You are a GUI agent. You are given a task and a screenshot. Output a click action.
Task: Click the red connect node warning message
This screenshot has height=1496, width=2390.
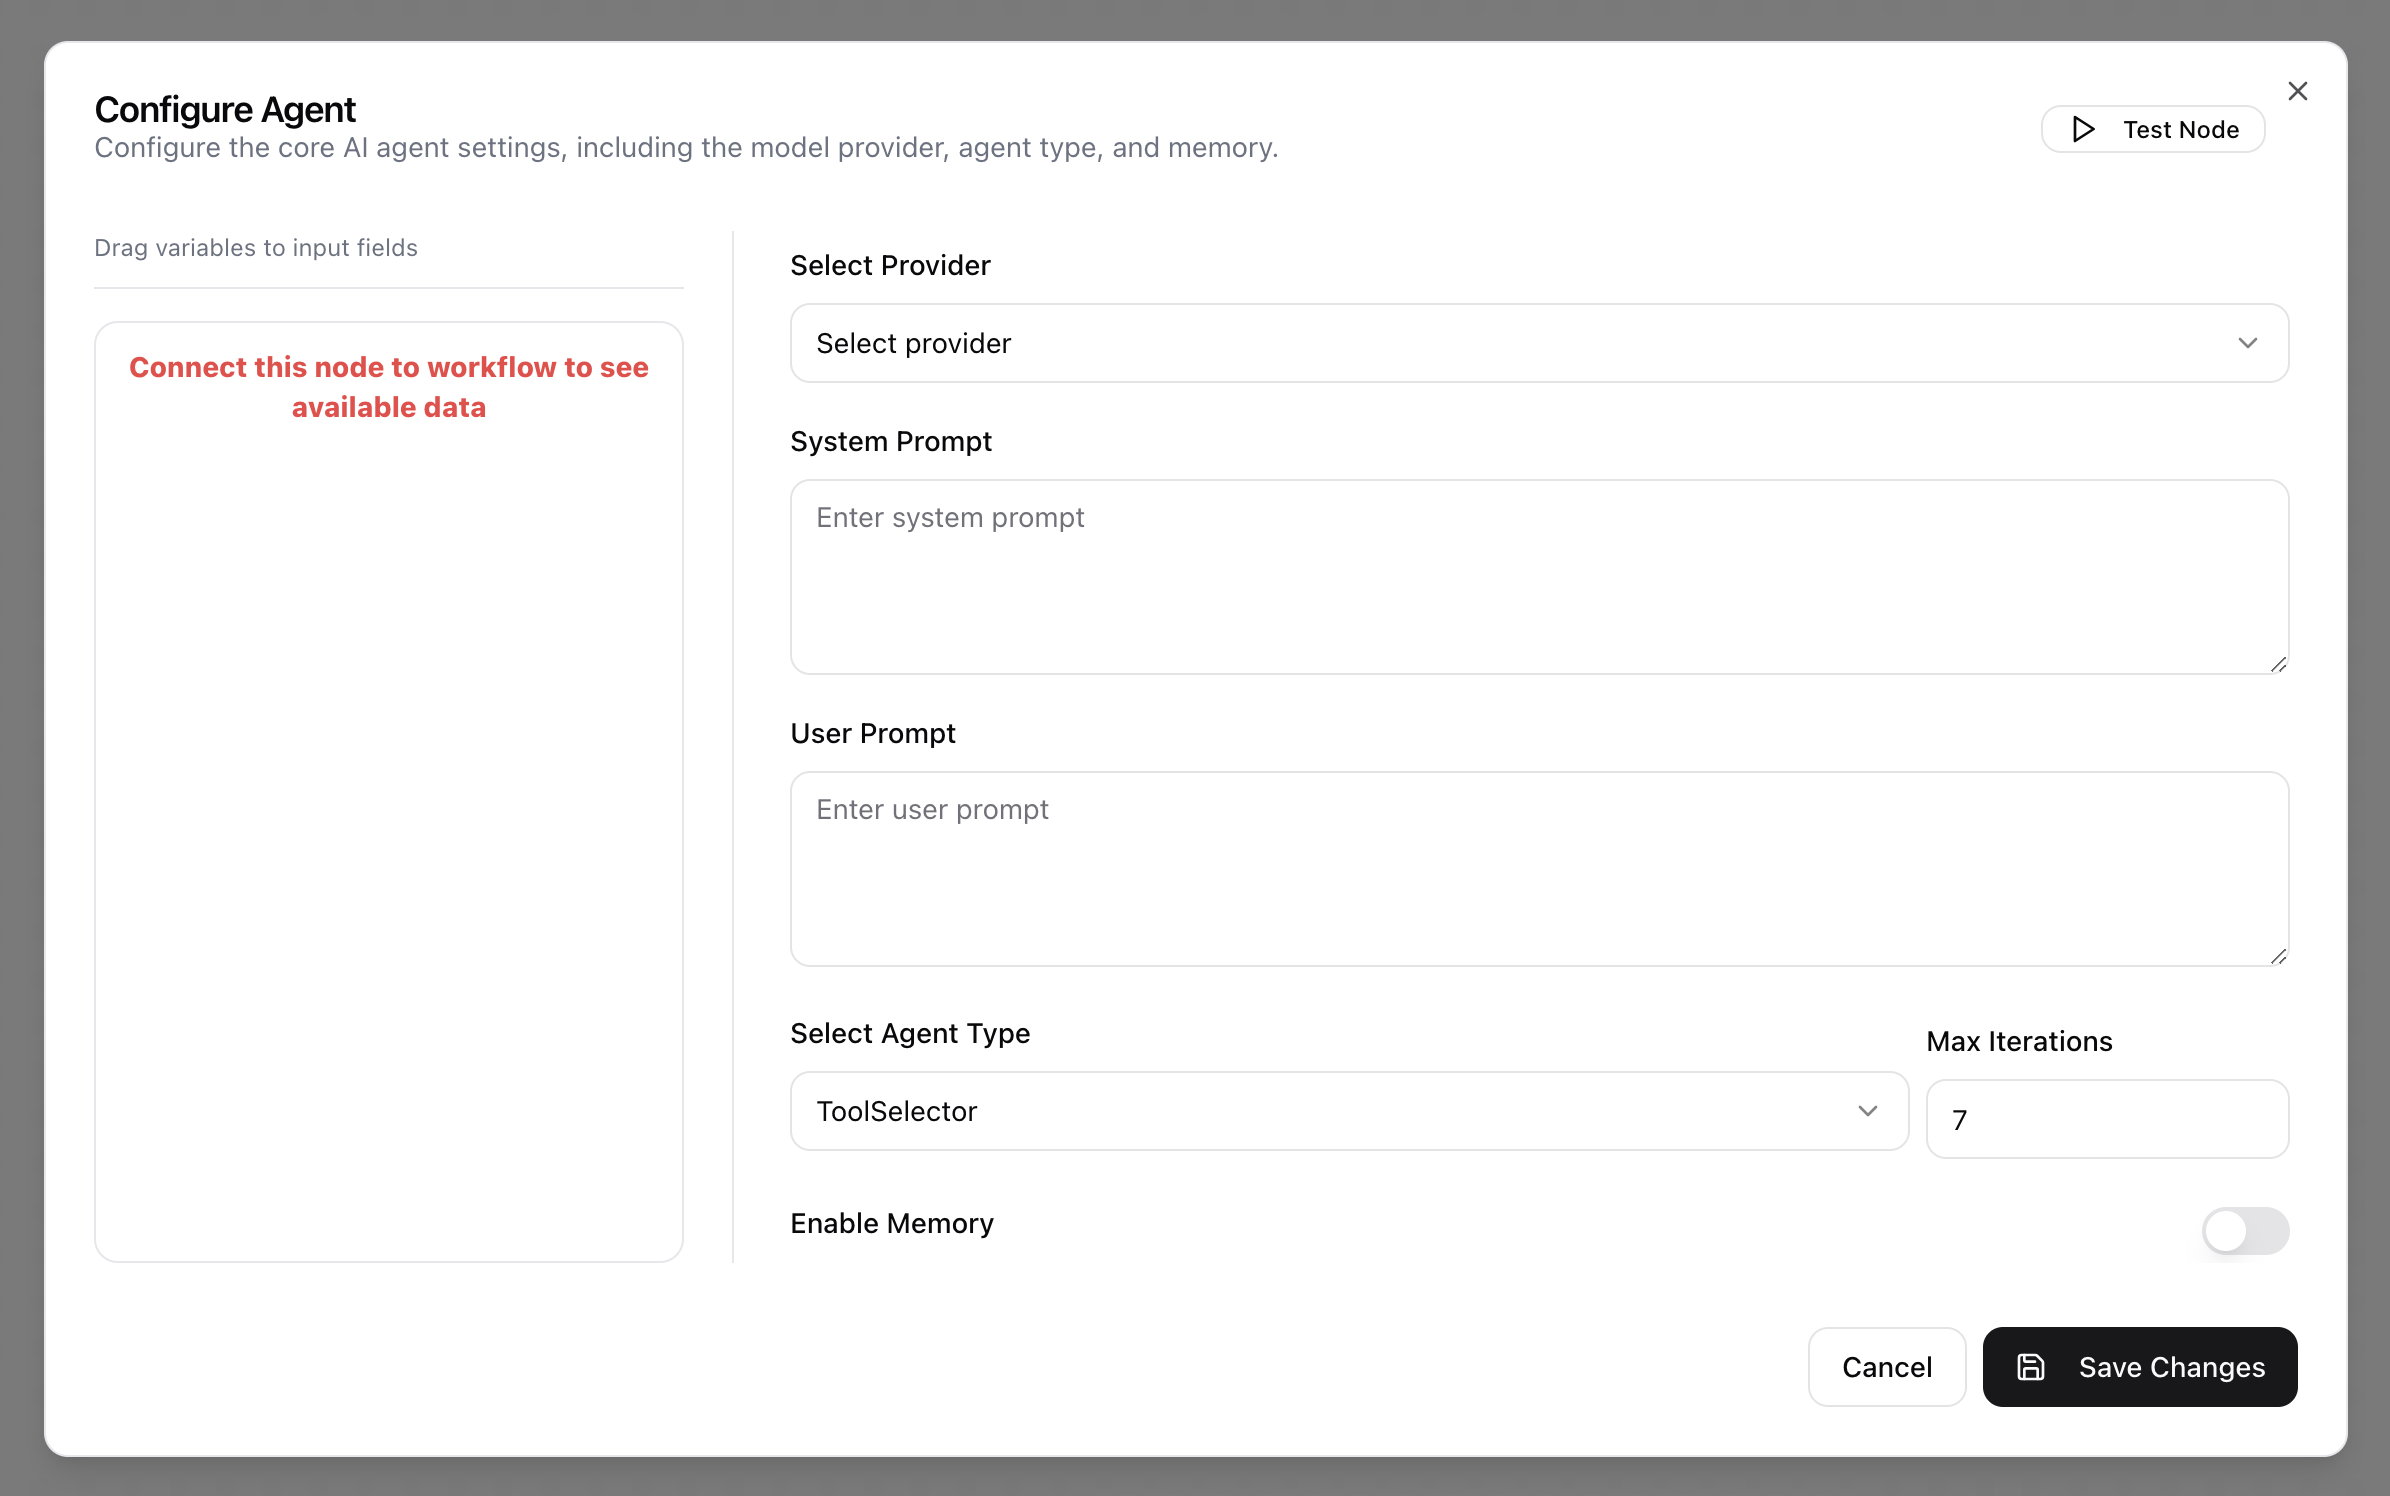pos(388,387)
